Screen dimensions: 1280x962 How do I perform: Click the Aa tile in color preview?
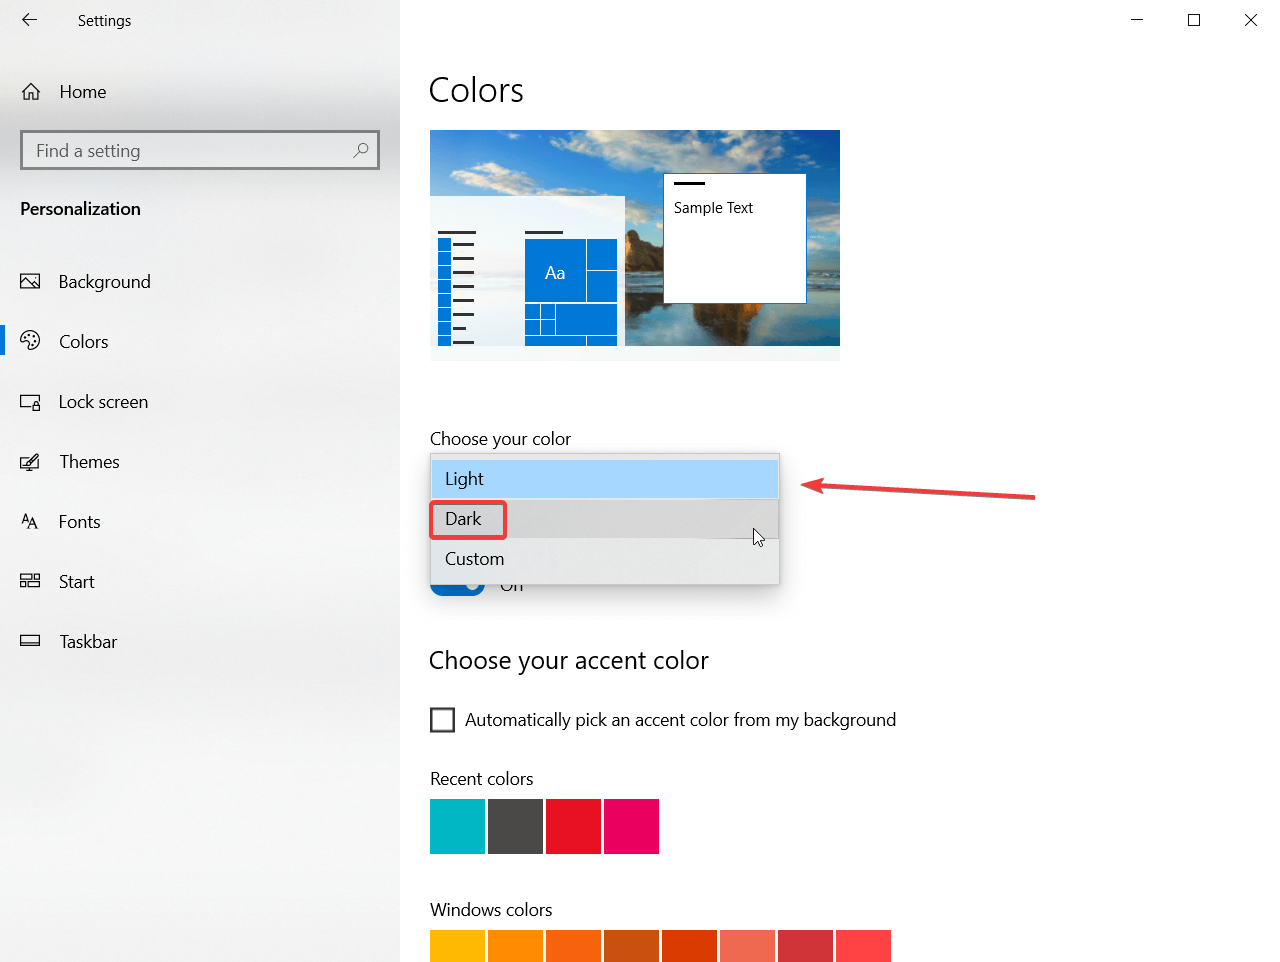(555, 270)
